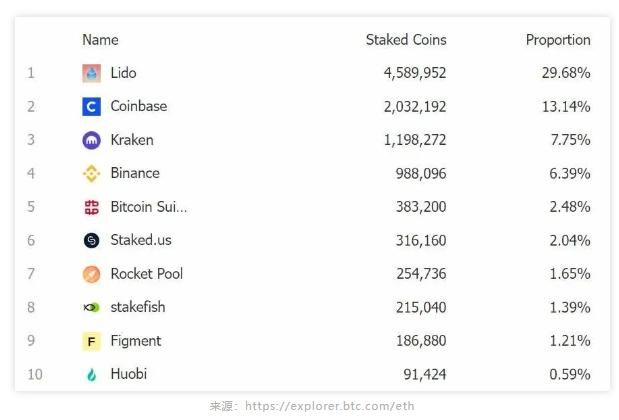619x420 pixels.
Task: Click Huobi's 91,424 staked coins value
Action: [423, 374]
